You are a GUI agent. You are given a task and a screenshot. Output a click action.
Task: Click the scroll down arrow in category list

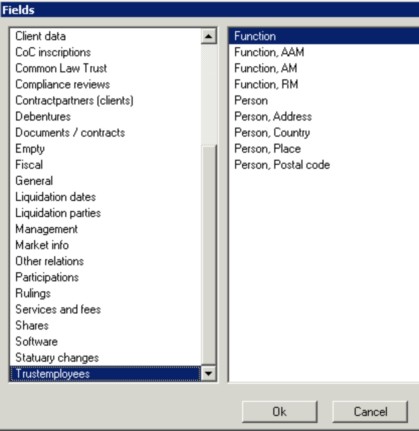tap(209, 373)
